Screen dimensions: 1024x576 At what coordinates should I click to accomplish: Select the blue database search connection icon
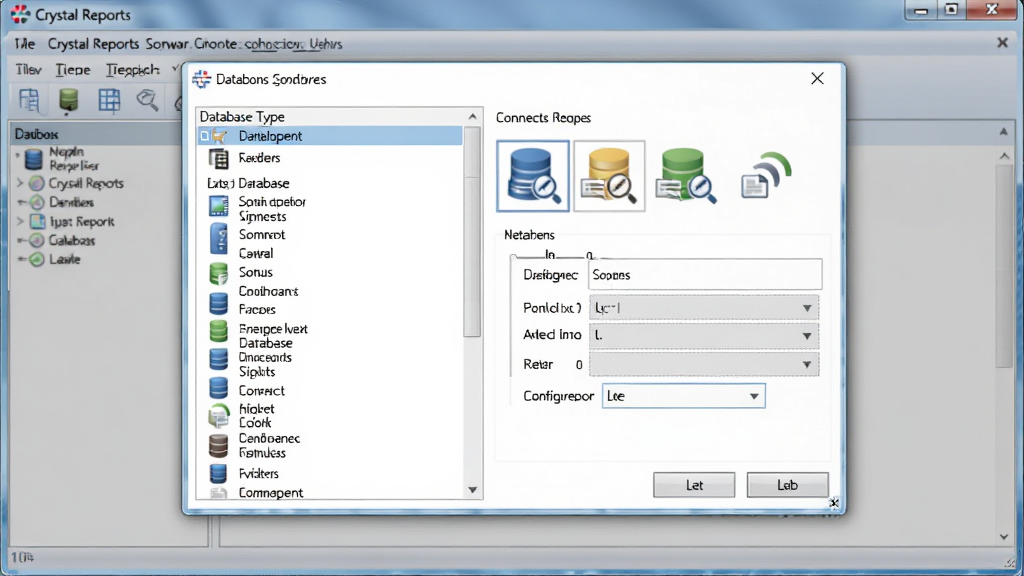[533, 176]
